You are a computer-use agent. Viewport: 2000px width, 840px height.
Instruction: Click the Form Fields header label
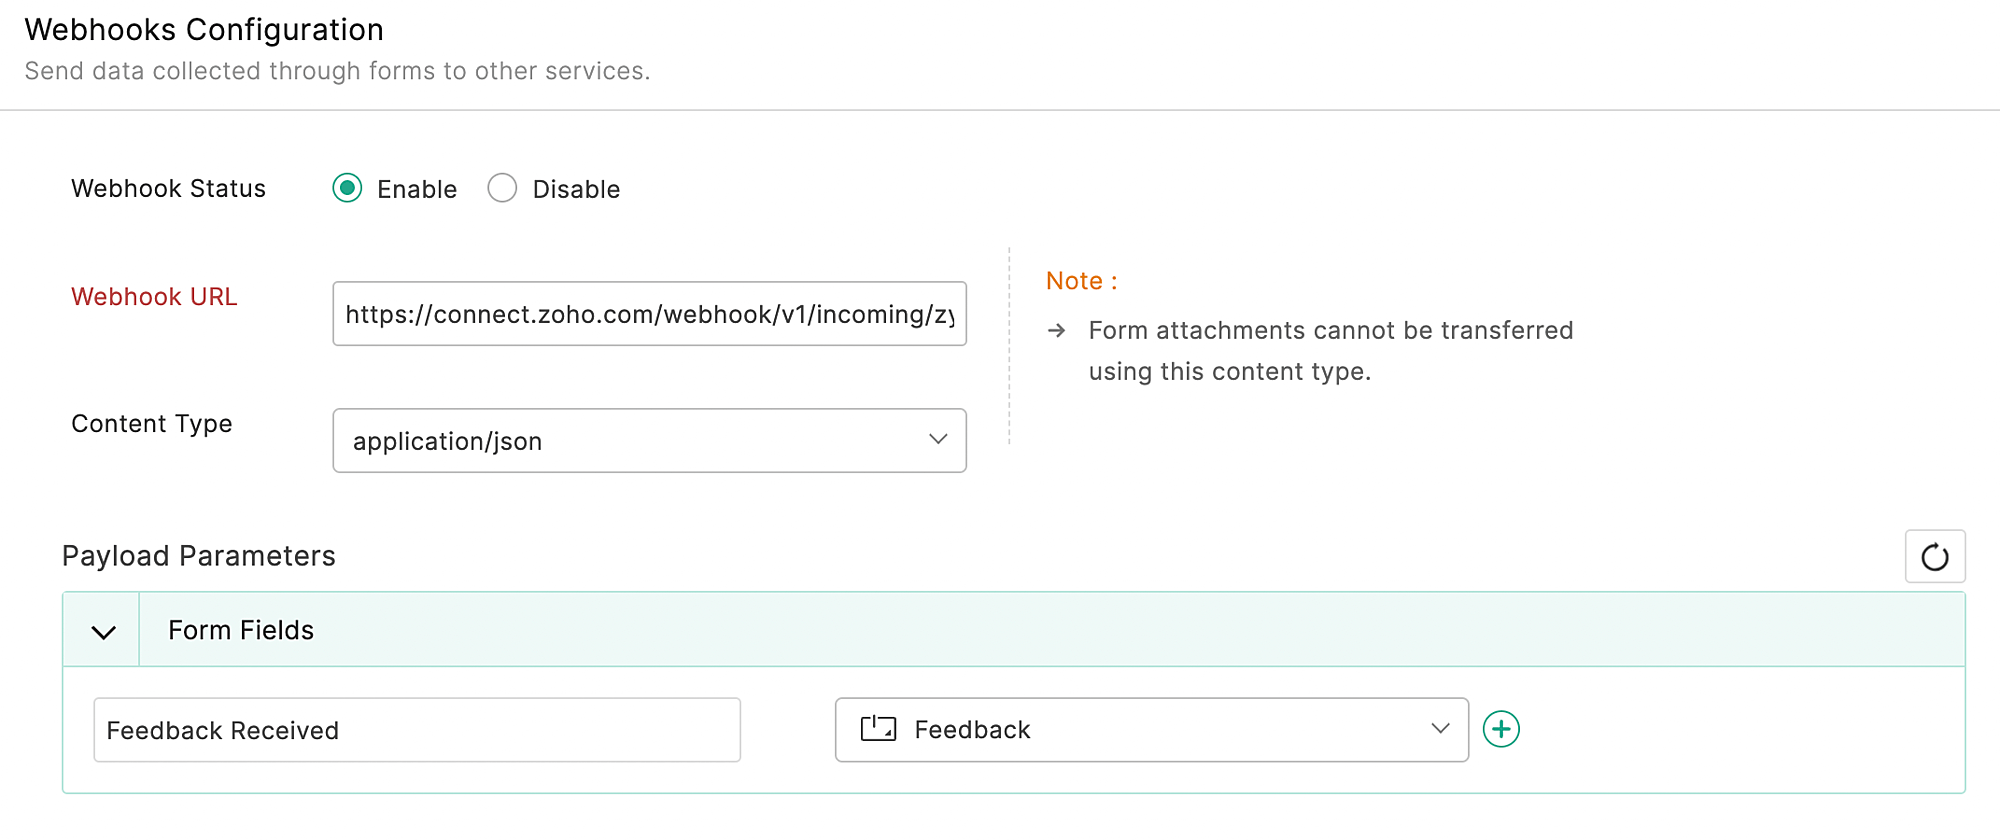point(241,630)
